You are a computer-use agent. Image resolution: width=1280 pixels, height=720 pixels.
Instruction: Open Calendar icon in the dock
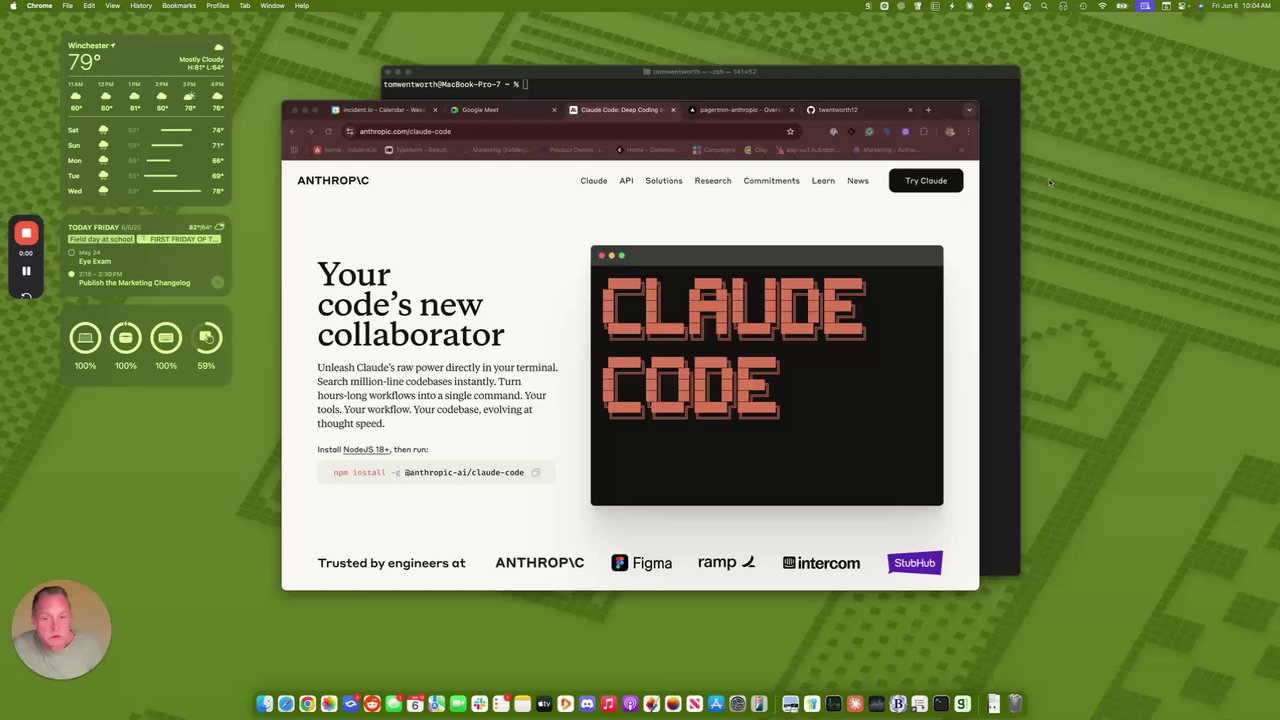click(415, 704)
